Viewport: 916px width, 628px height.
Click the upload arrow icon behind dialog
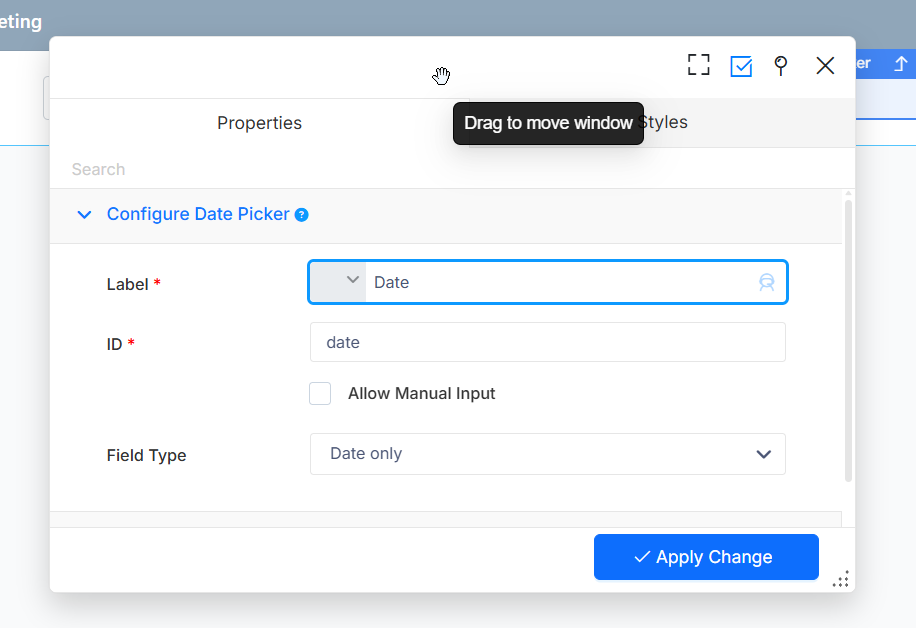900,64
